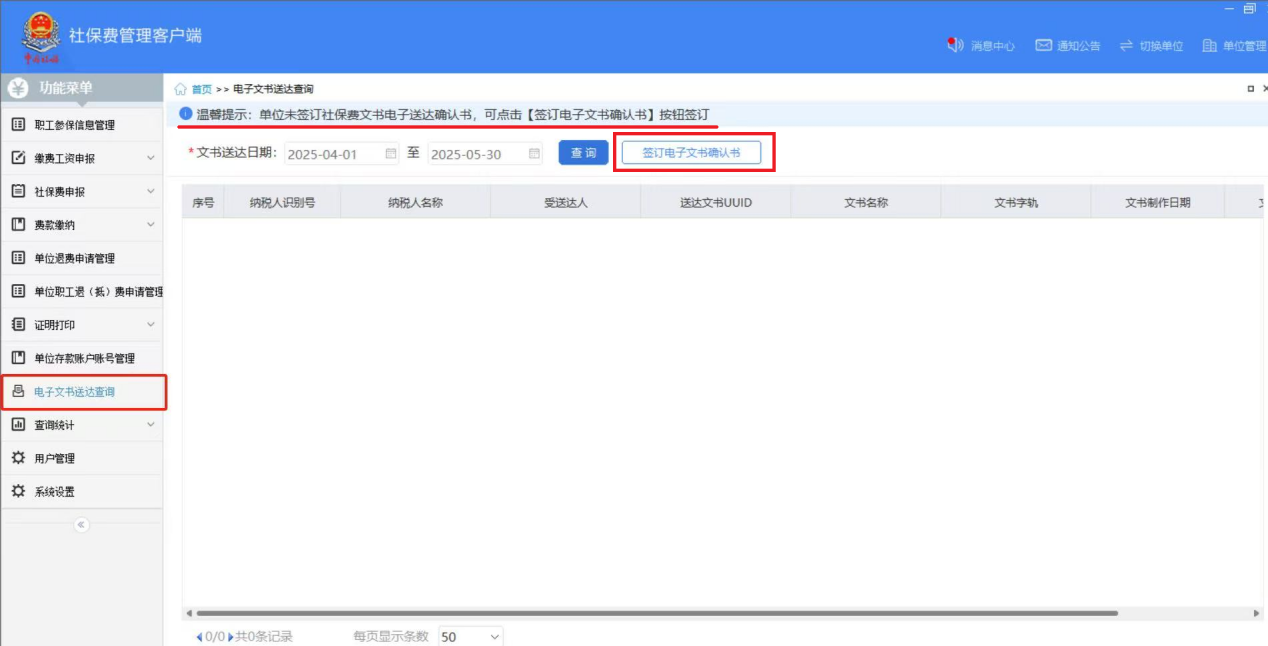The height and width of the screenshot is (646, 1268).
Task: Click the 文书名称 column header
Action: point(865,202)
